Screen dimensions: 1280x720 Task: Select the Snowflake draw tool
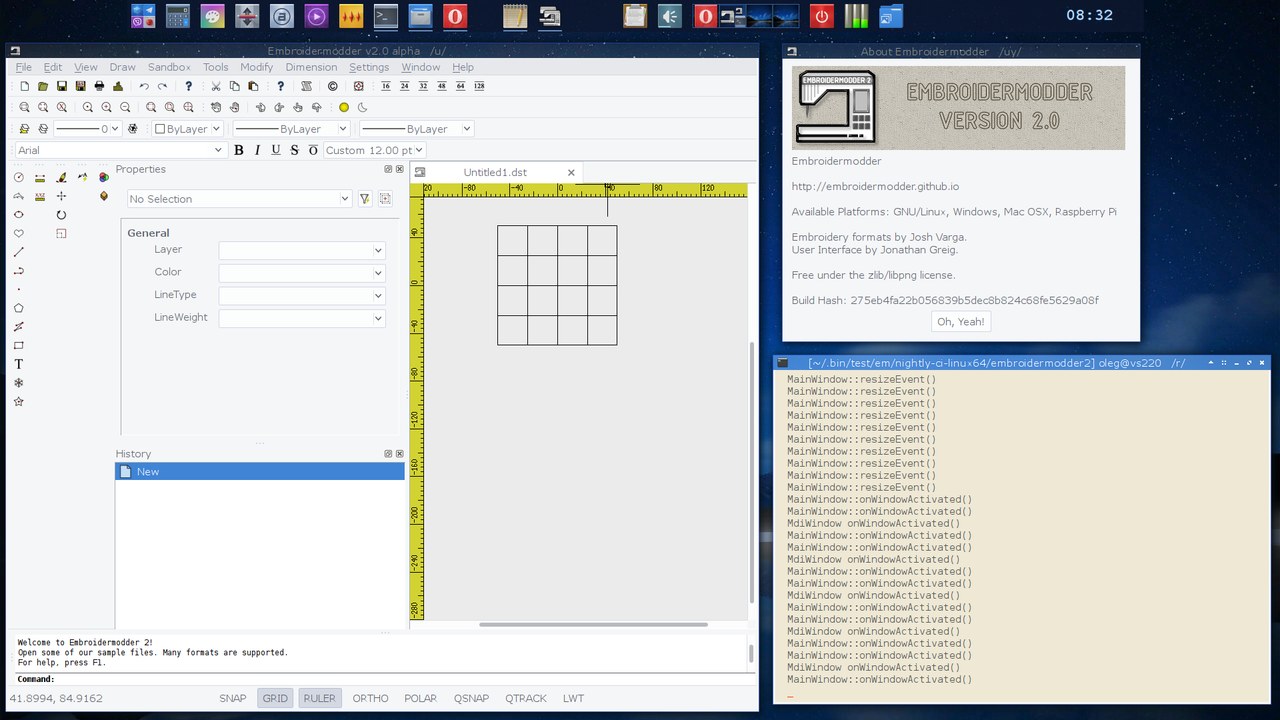click(18, 383)
